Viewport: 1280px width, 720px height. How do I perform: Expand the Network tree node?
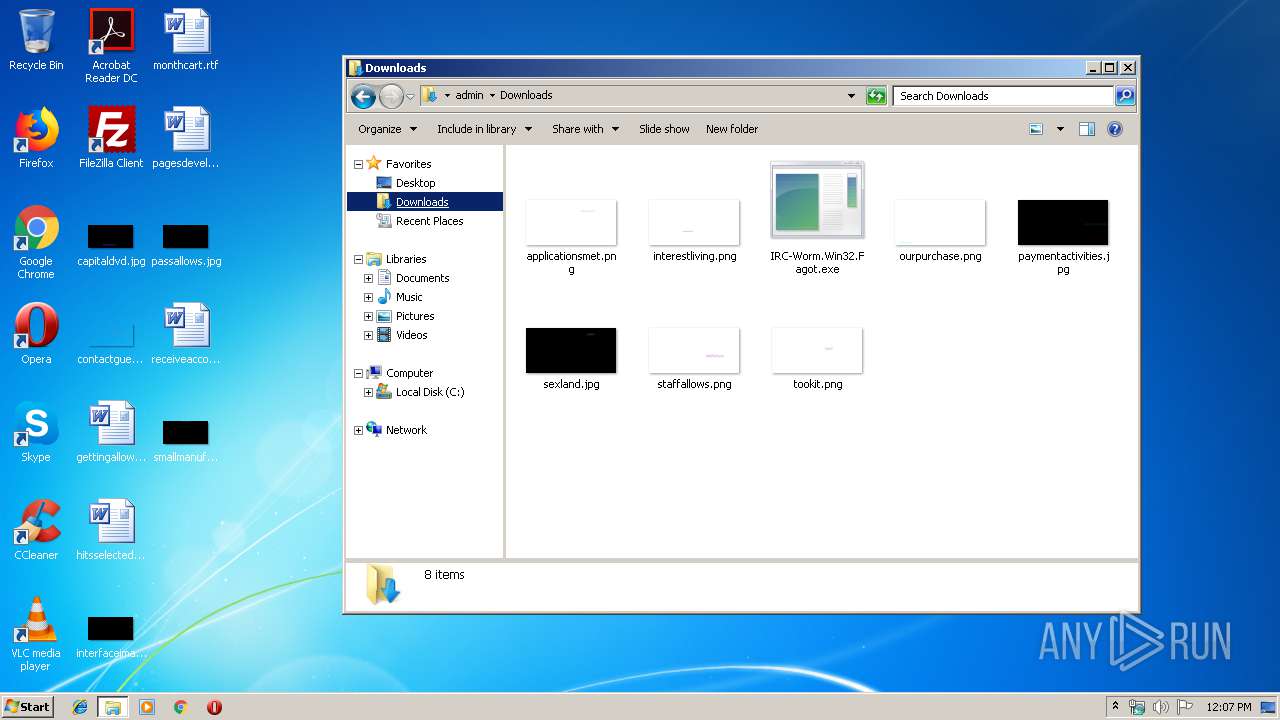point(358,430)
